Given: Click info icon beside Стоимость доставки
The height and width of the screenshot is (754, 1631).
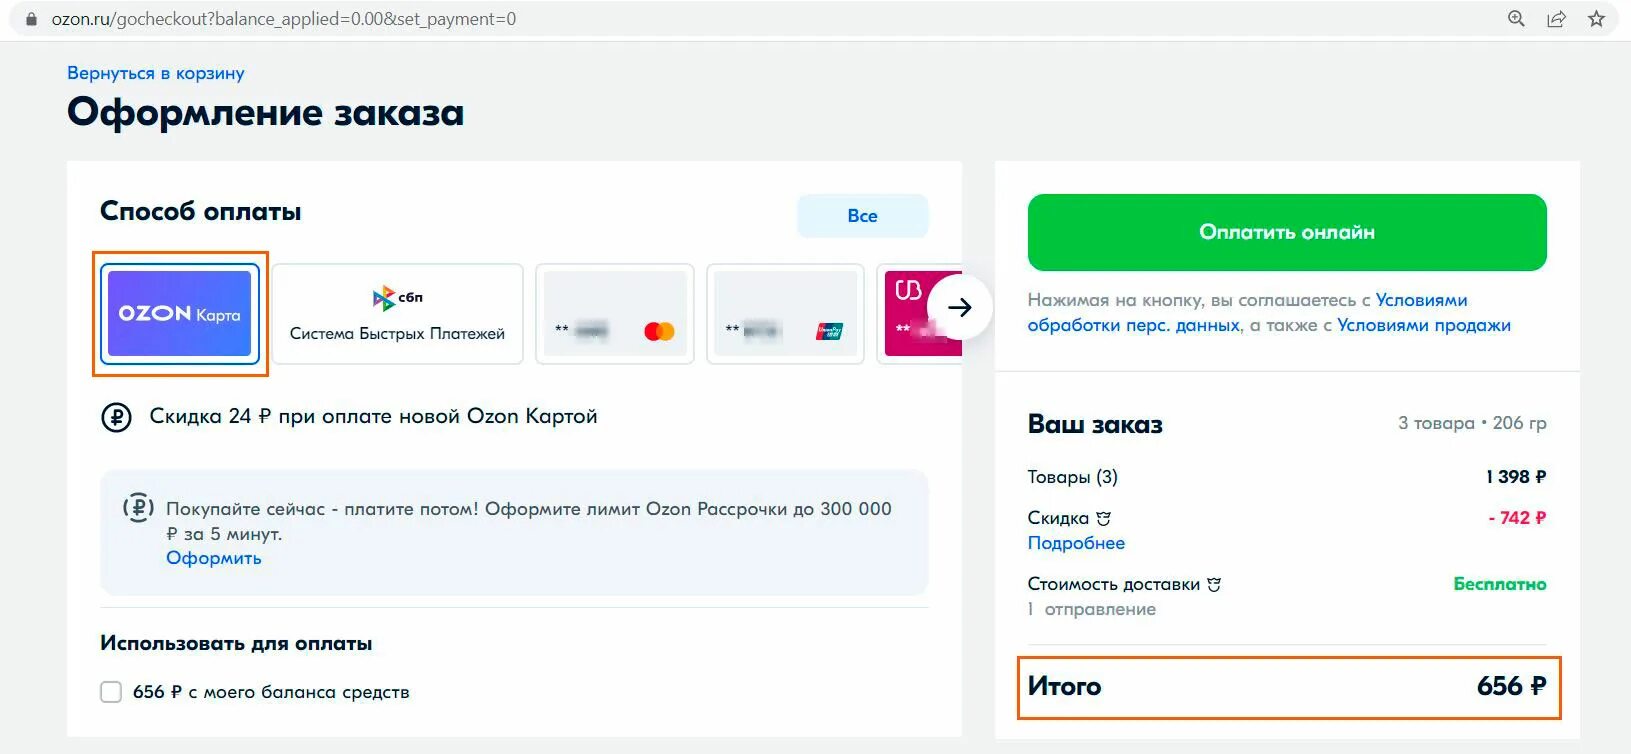Looking at the screenshot, I should [x=1214, y=584].
